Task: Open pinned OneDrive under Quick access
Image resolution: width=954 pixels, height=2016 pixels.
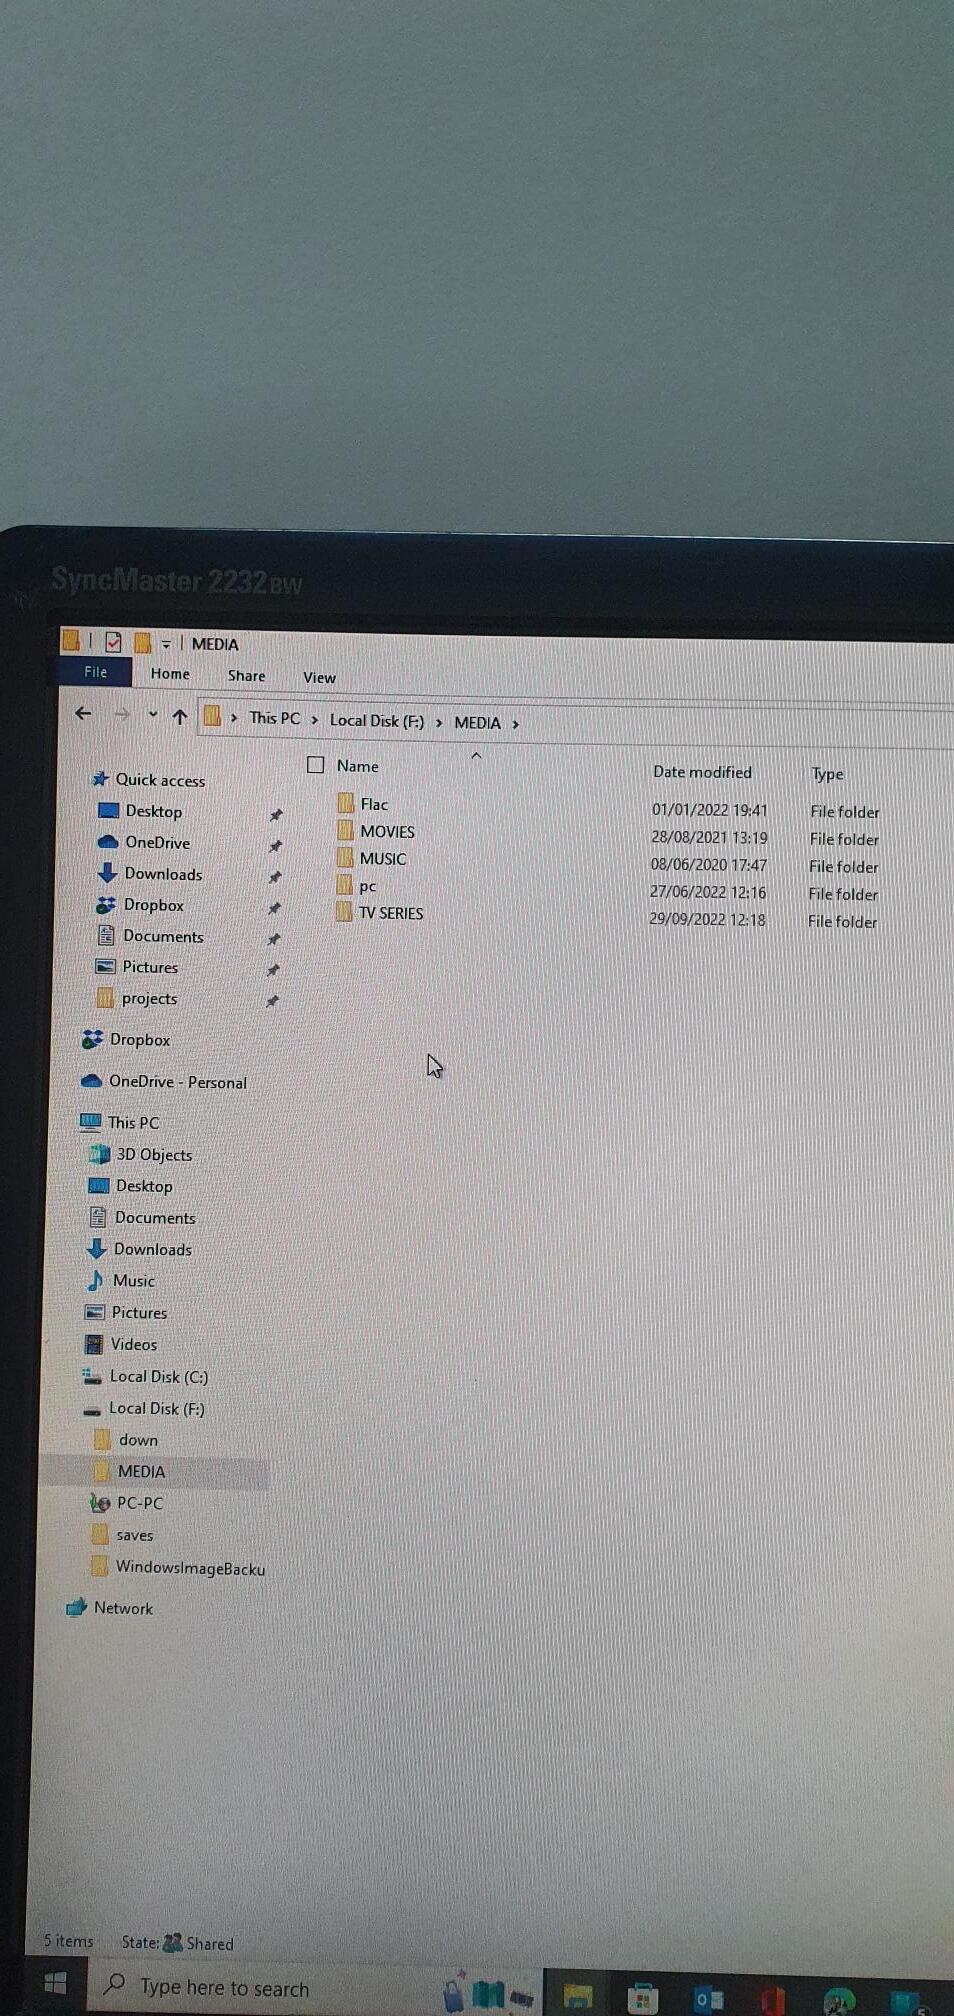Action: [x=157, y=842]
